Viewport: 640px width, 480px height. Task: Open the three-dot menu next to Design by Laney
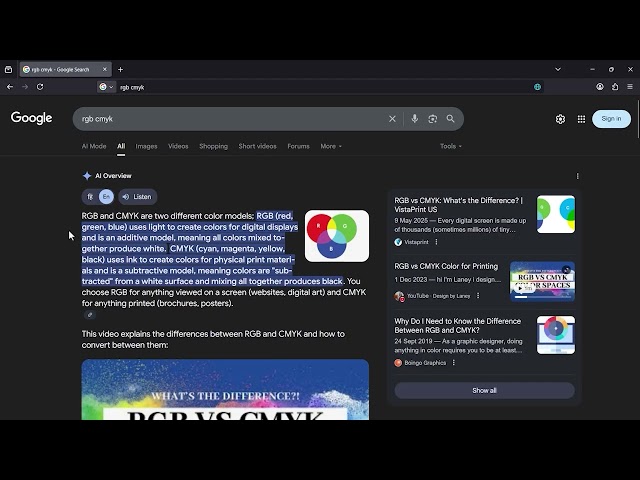pos(478,296)
